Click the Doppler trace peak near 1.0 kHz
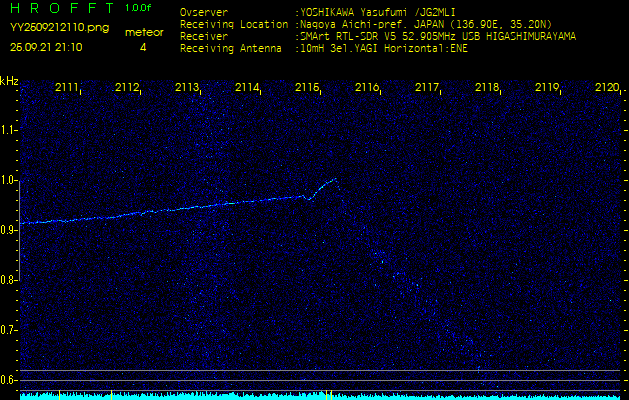Viewport: 629px width, 400px height. pos(334,180)
